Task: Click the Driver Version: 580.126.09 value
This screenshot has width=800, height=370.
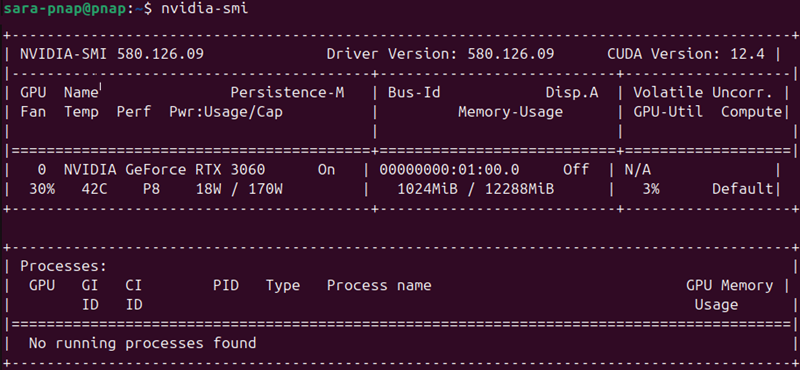Action: coord(440,54)
